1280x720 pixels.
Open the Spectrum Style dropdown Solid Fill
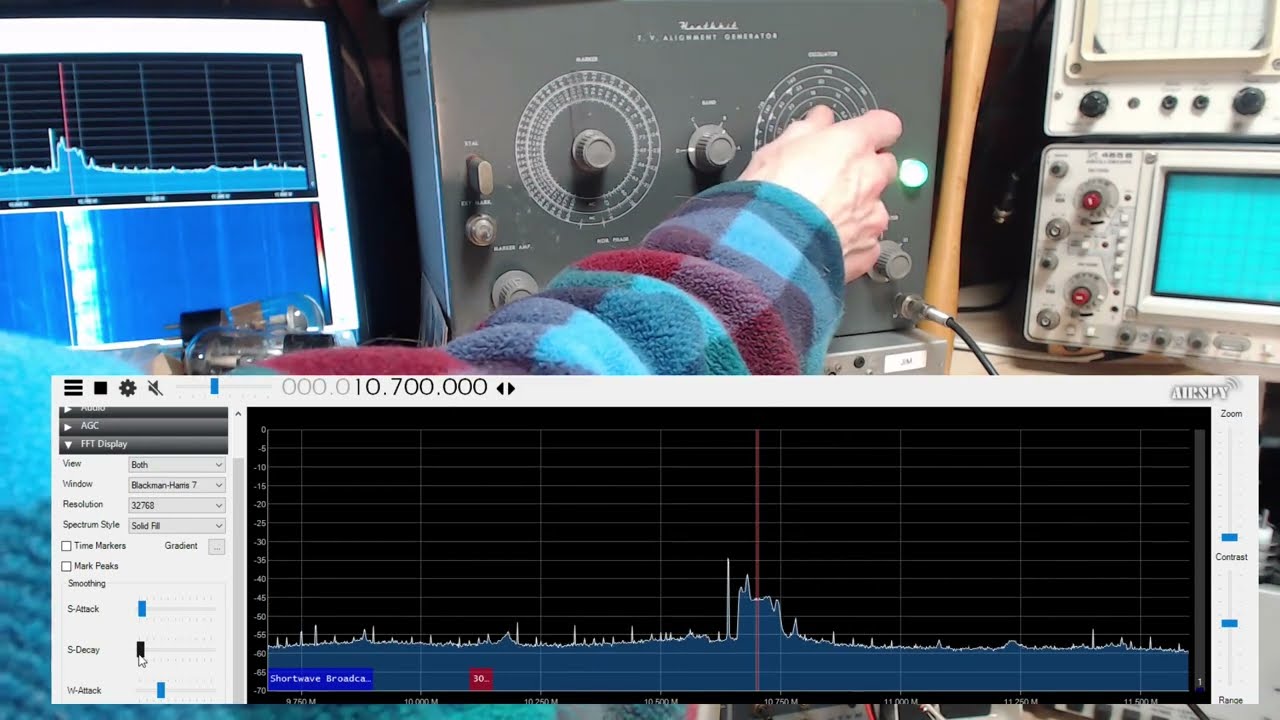pos(176,526)
